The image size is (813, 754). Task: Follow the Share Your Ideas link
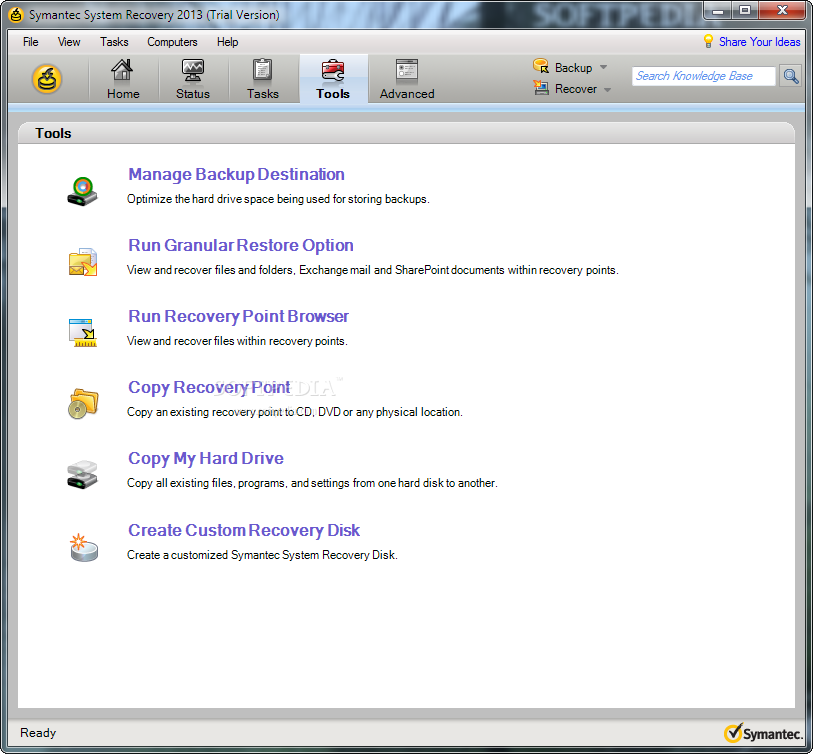tap(759, 42)
